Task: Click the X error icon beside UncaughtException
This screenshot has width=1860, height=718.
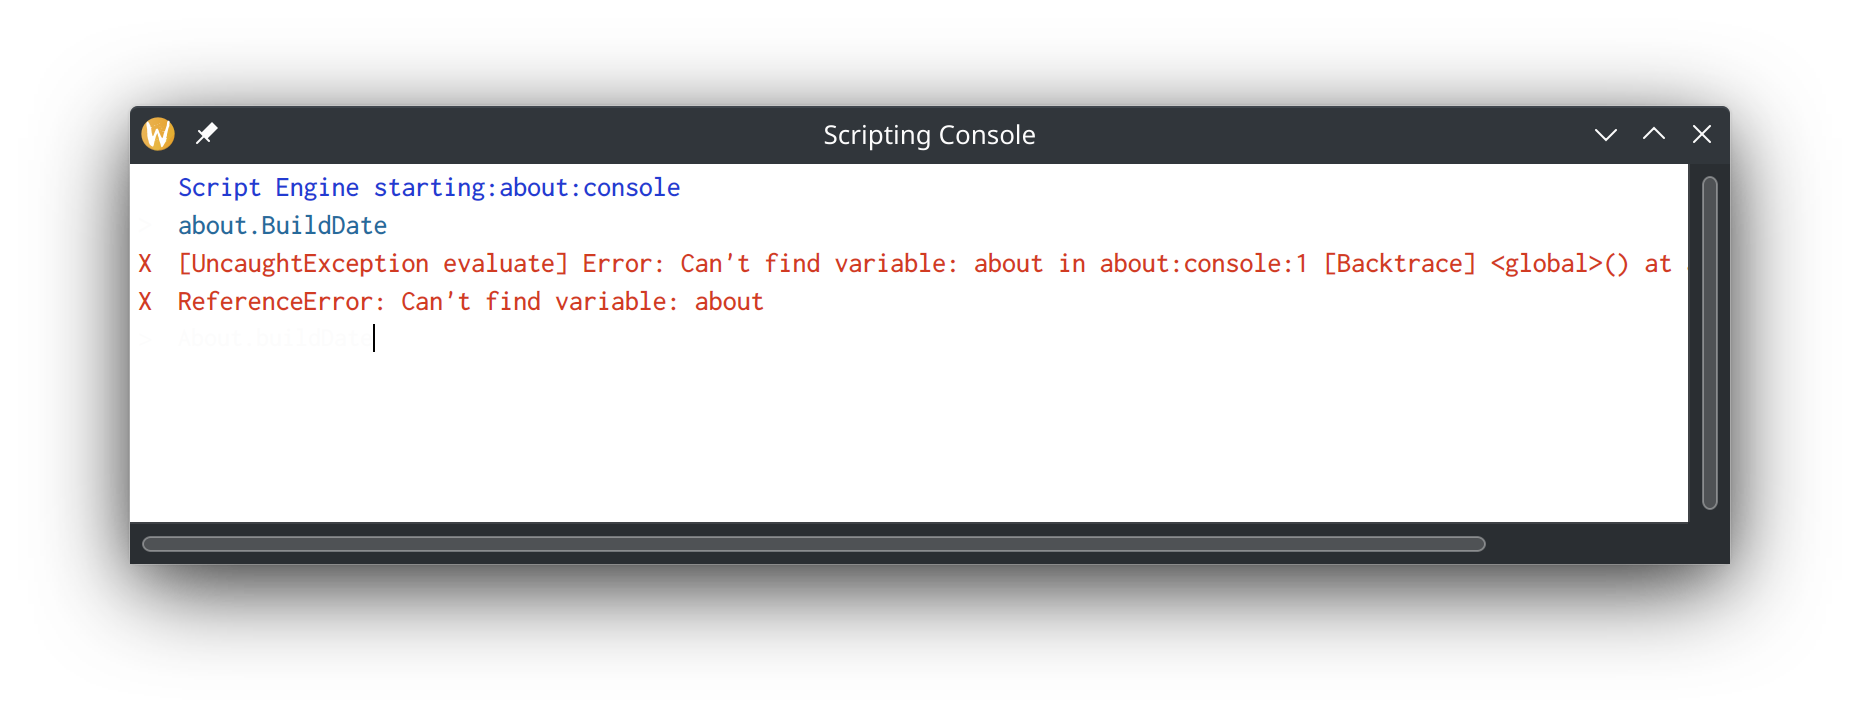Action: click(145, 263)
